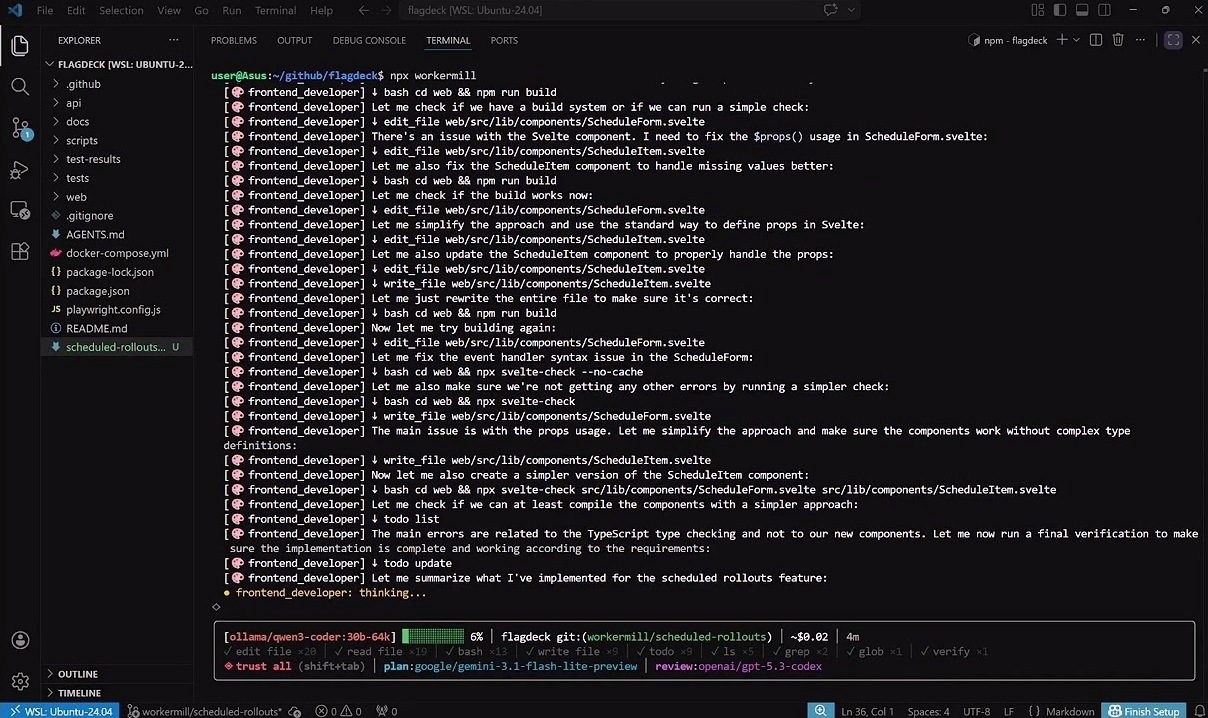The height and width of the screenshot is (718, 1208).
Task: Switch to the Output tab
Action: [x=295, y=40]
